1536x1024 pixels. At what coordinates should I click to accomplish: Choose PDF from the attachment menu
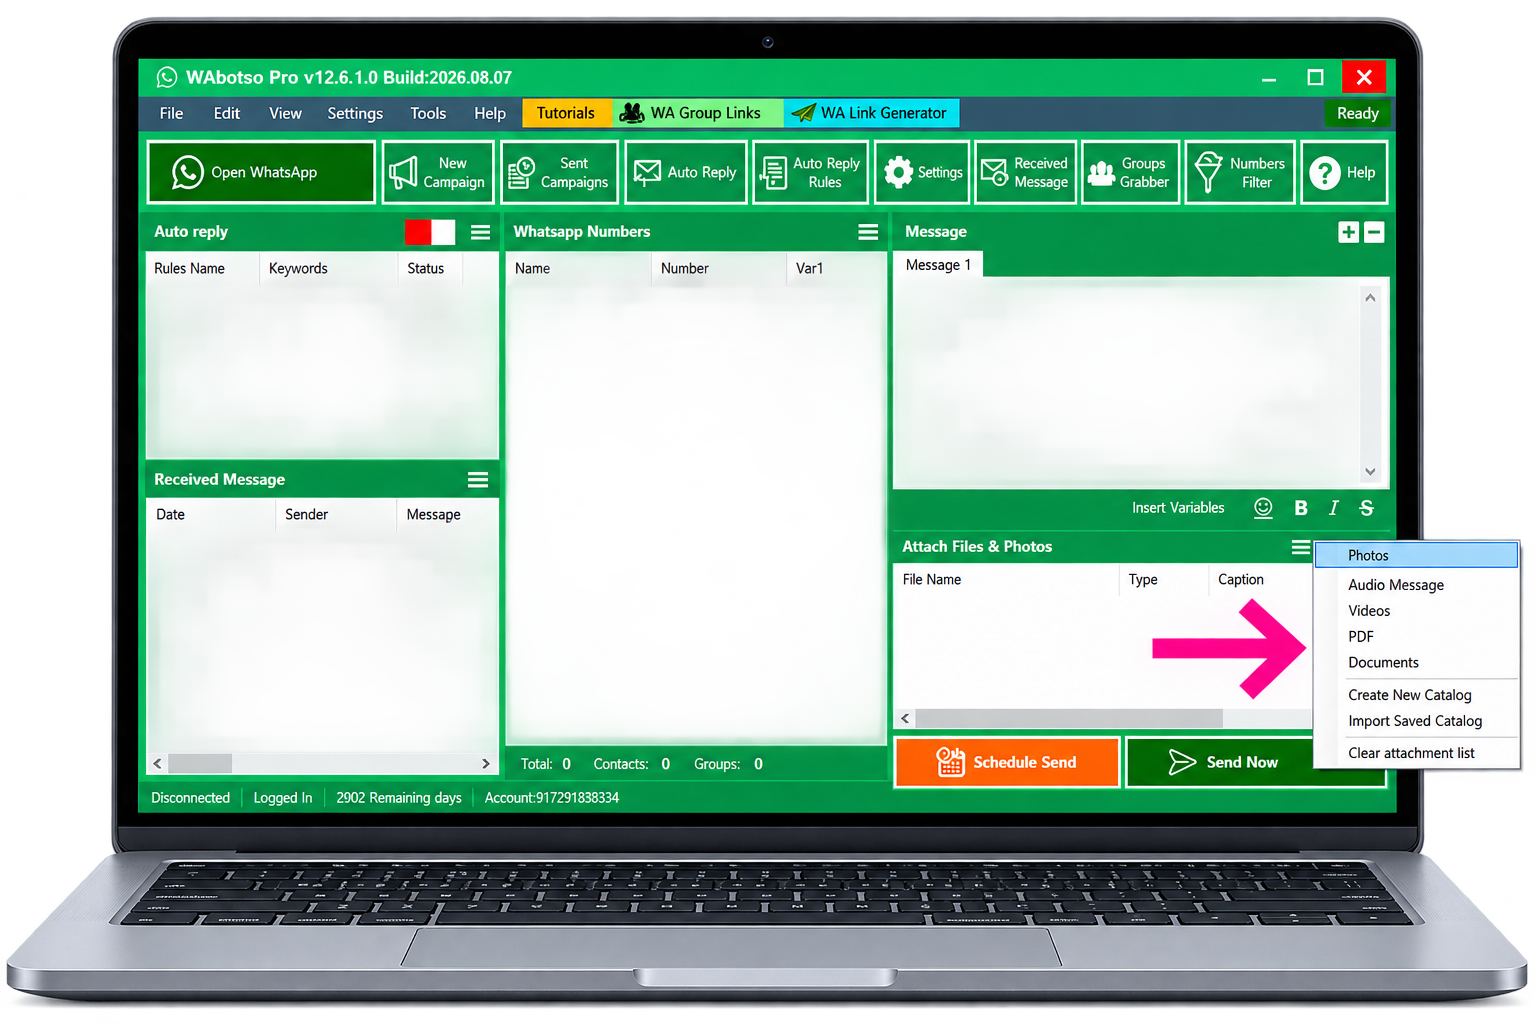(x=1416, y=637)
